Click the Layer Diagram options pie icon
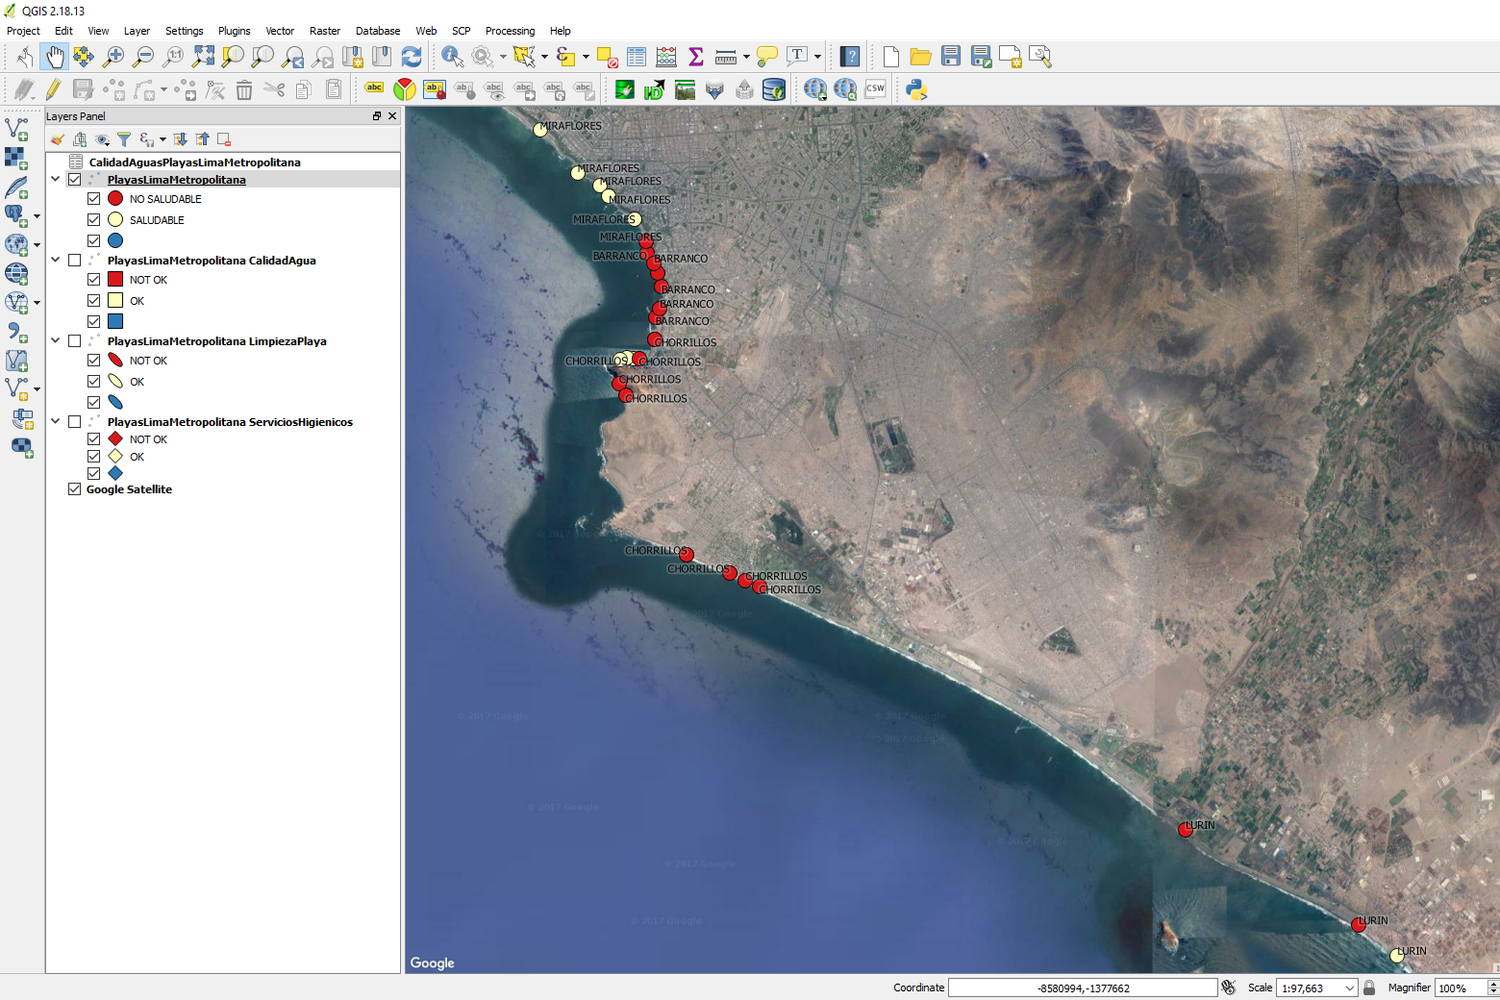This screenshot has height=1000, width=1500. click(x=404, y=90)
